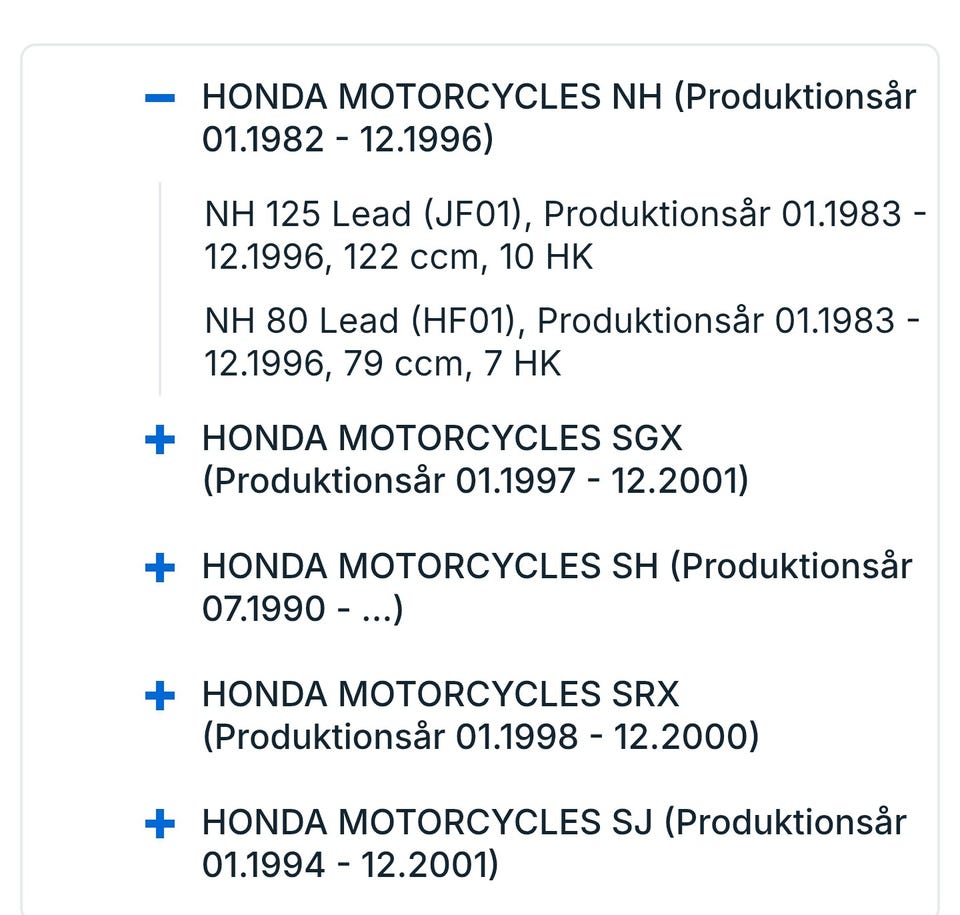
Task: Expand SGX using its plus icon
Action: (160, 440)
